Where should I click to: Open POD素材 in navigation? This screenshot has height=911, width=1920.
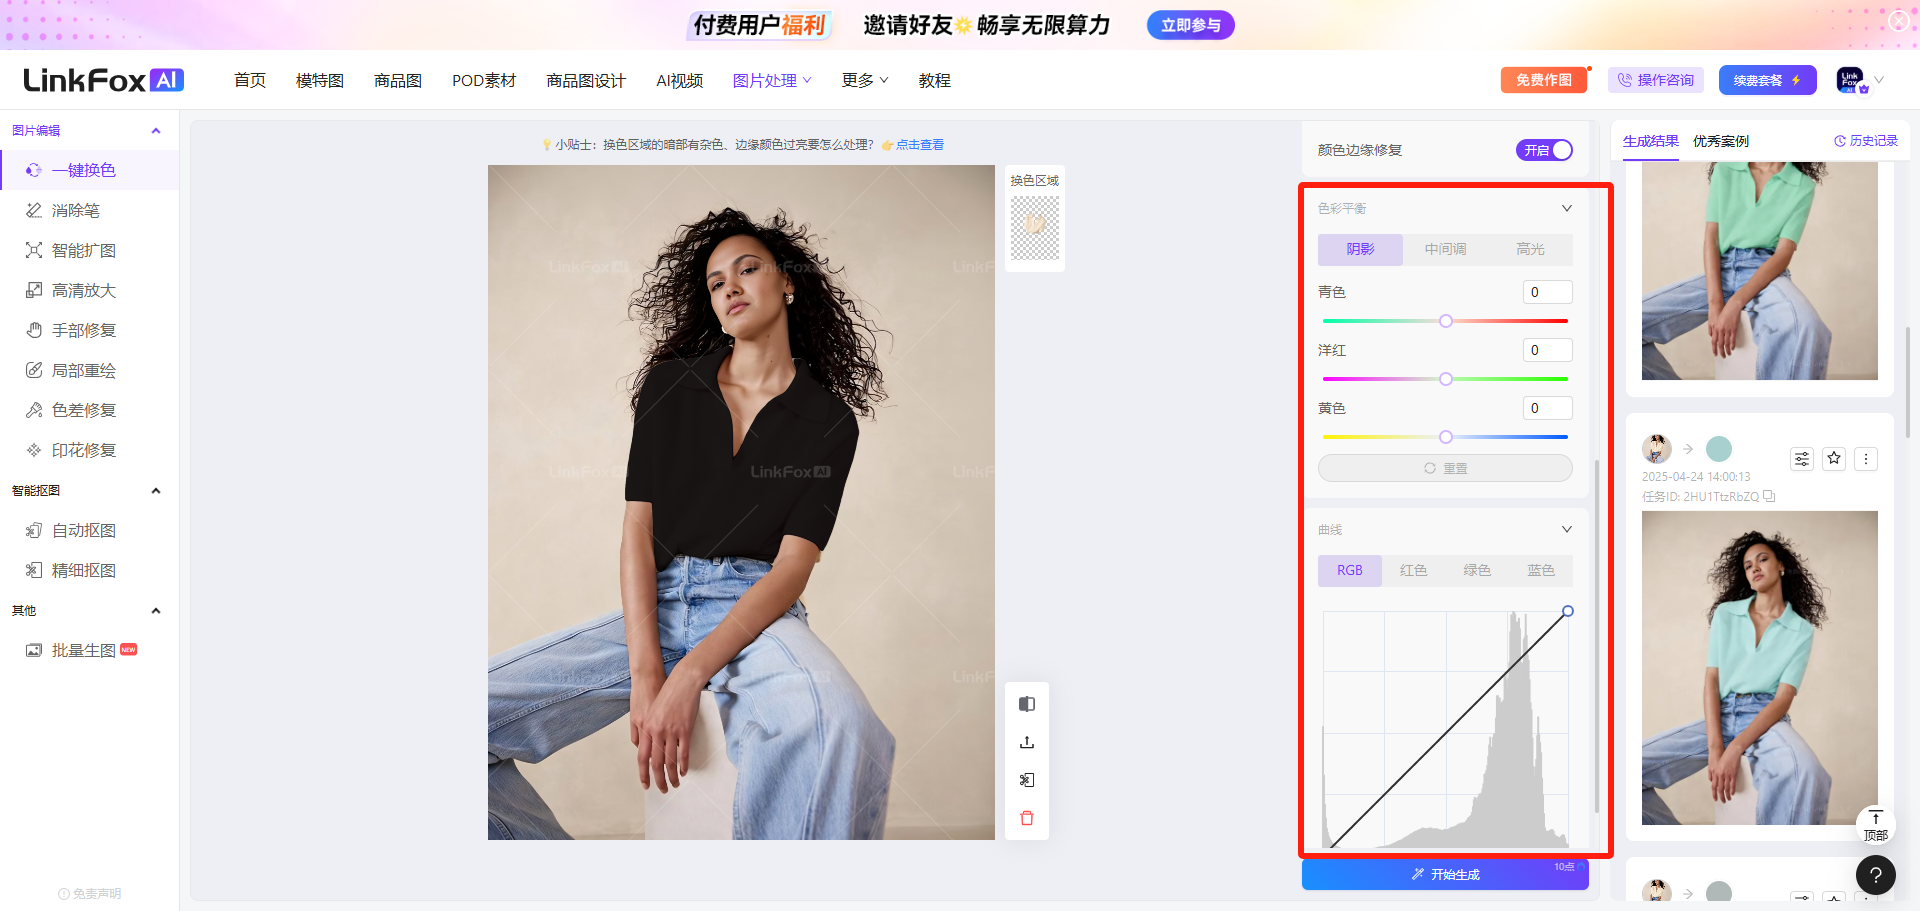tap(484, 80)
